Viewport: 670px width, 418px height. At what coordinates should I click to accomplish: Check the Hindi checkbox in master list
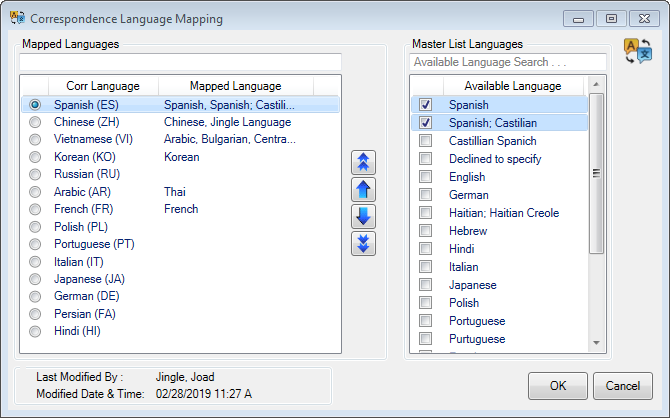click(426, 249)
